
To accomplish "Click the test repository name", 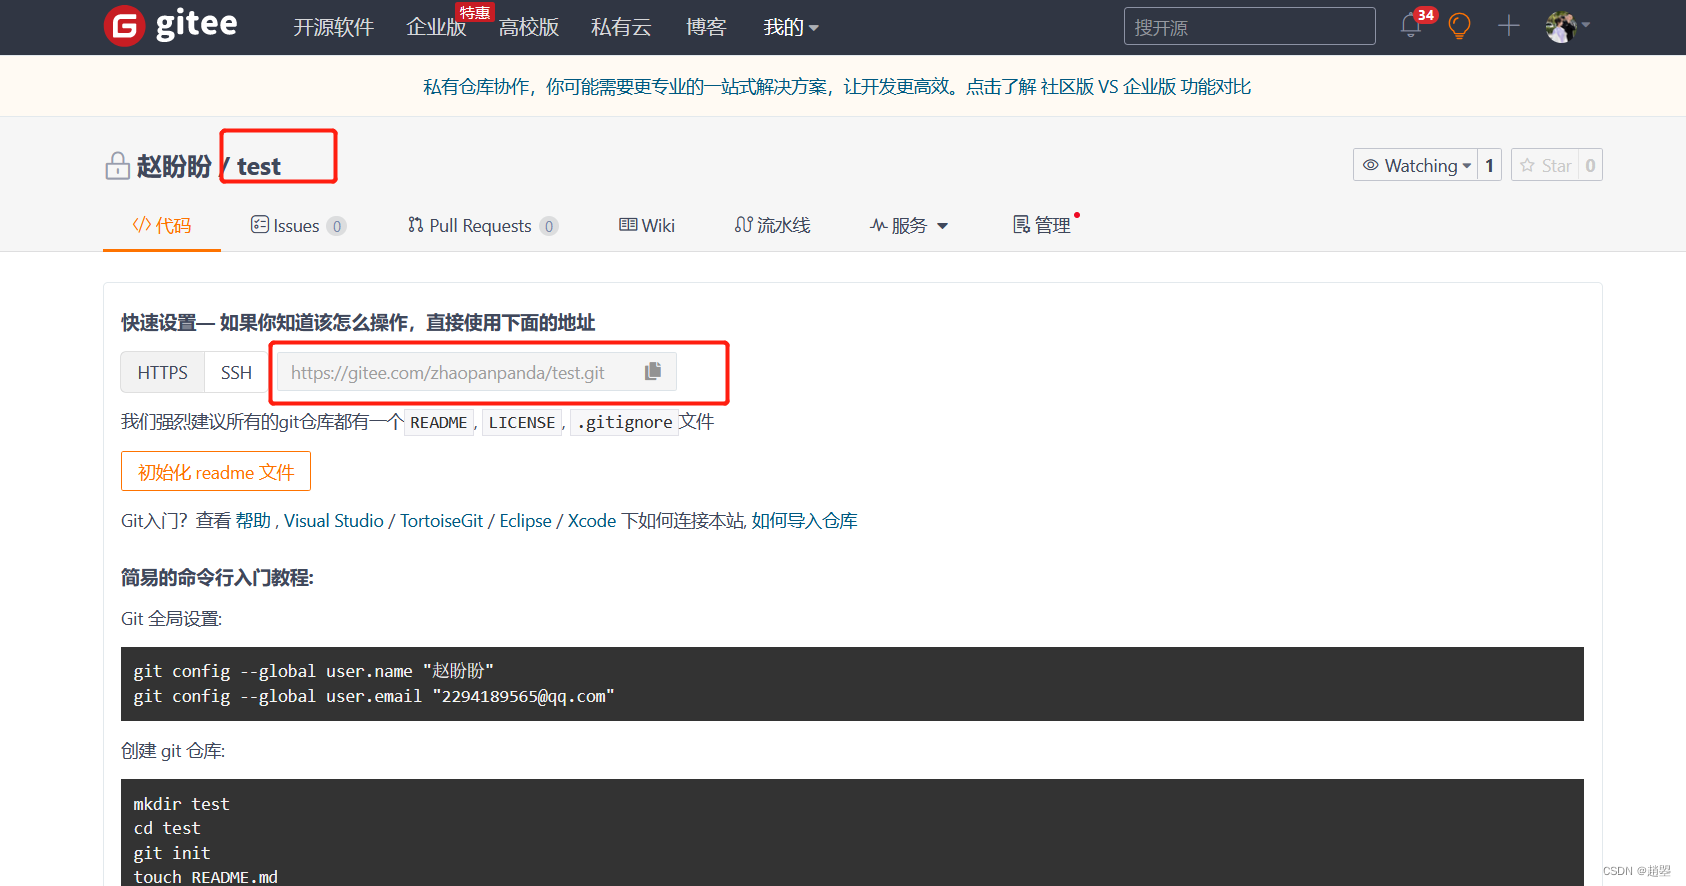I will 259,167.
